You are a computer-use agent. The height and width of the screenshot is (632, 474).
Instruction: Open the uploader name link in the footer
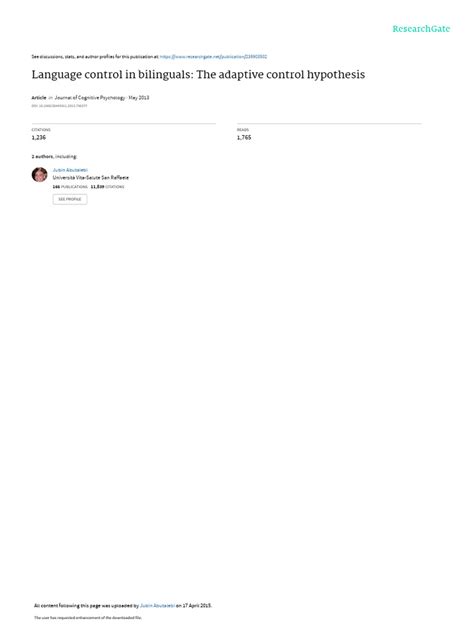click(x=157, y=605)
